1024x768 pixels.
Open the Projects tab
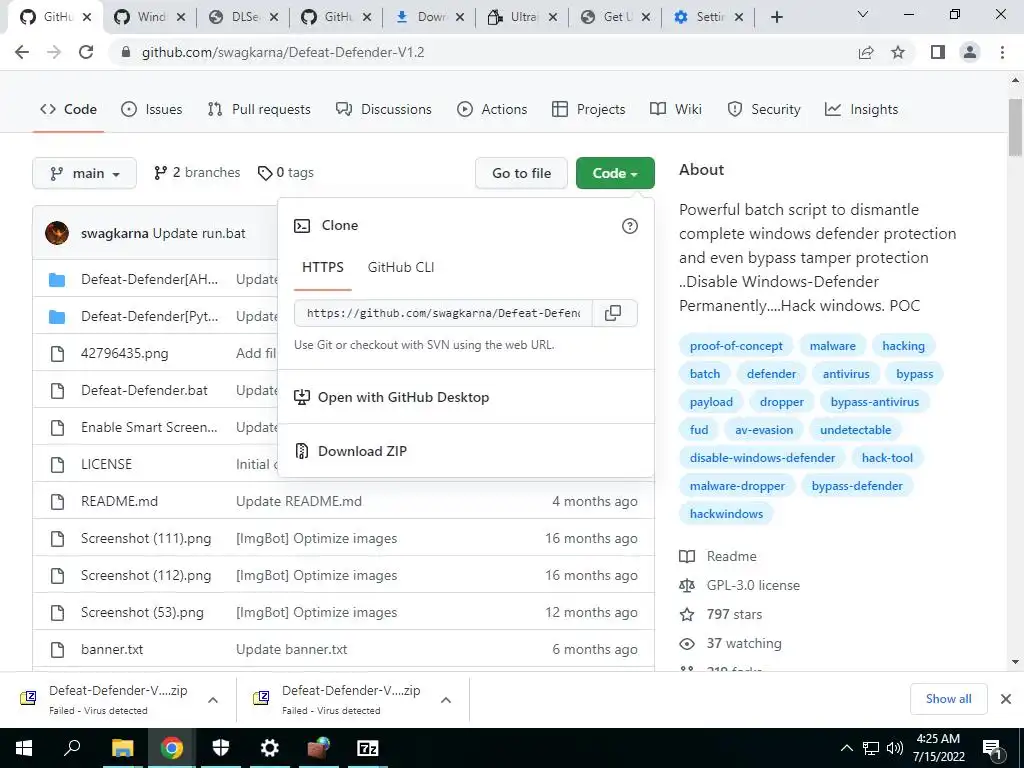coord(588,109)
